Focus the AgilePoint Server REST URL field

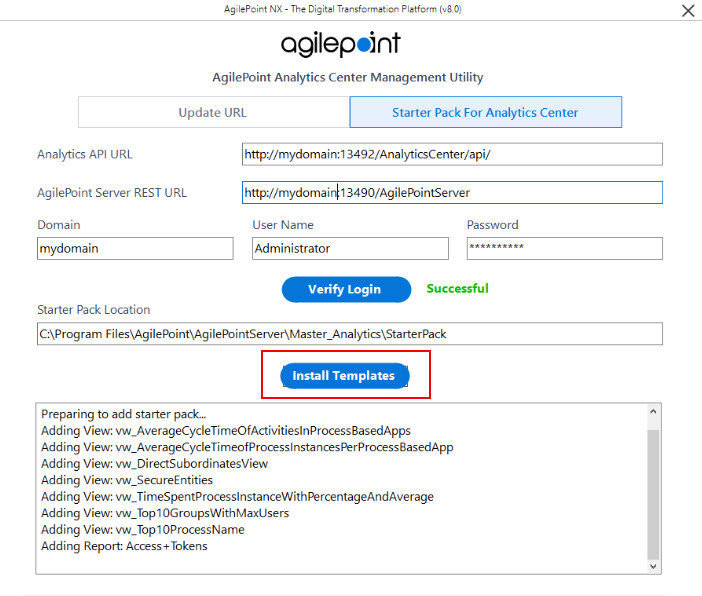[452, 193]
